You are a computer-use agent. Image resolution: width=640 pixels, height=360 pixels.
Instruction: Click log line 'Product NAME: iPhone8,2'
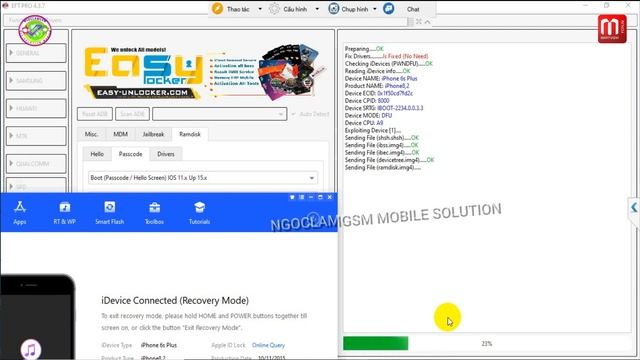pyautogui.click(x=377, y=86)
